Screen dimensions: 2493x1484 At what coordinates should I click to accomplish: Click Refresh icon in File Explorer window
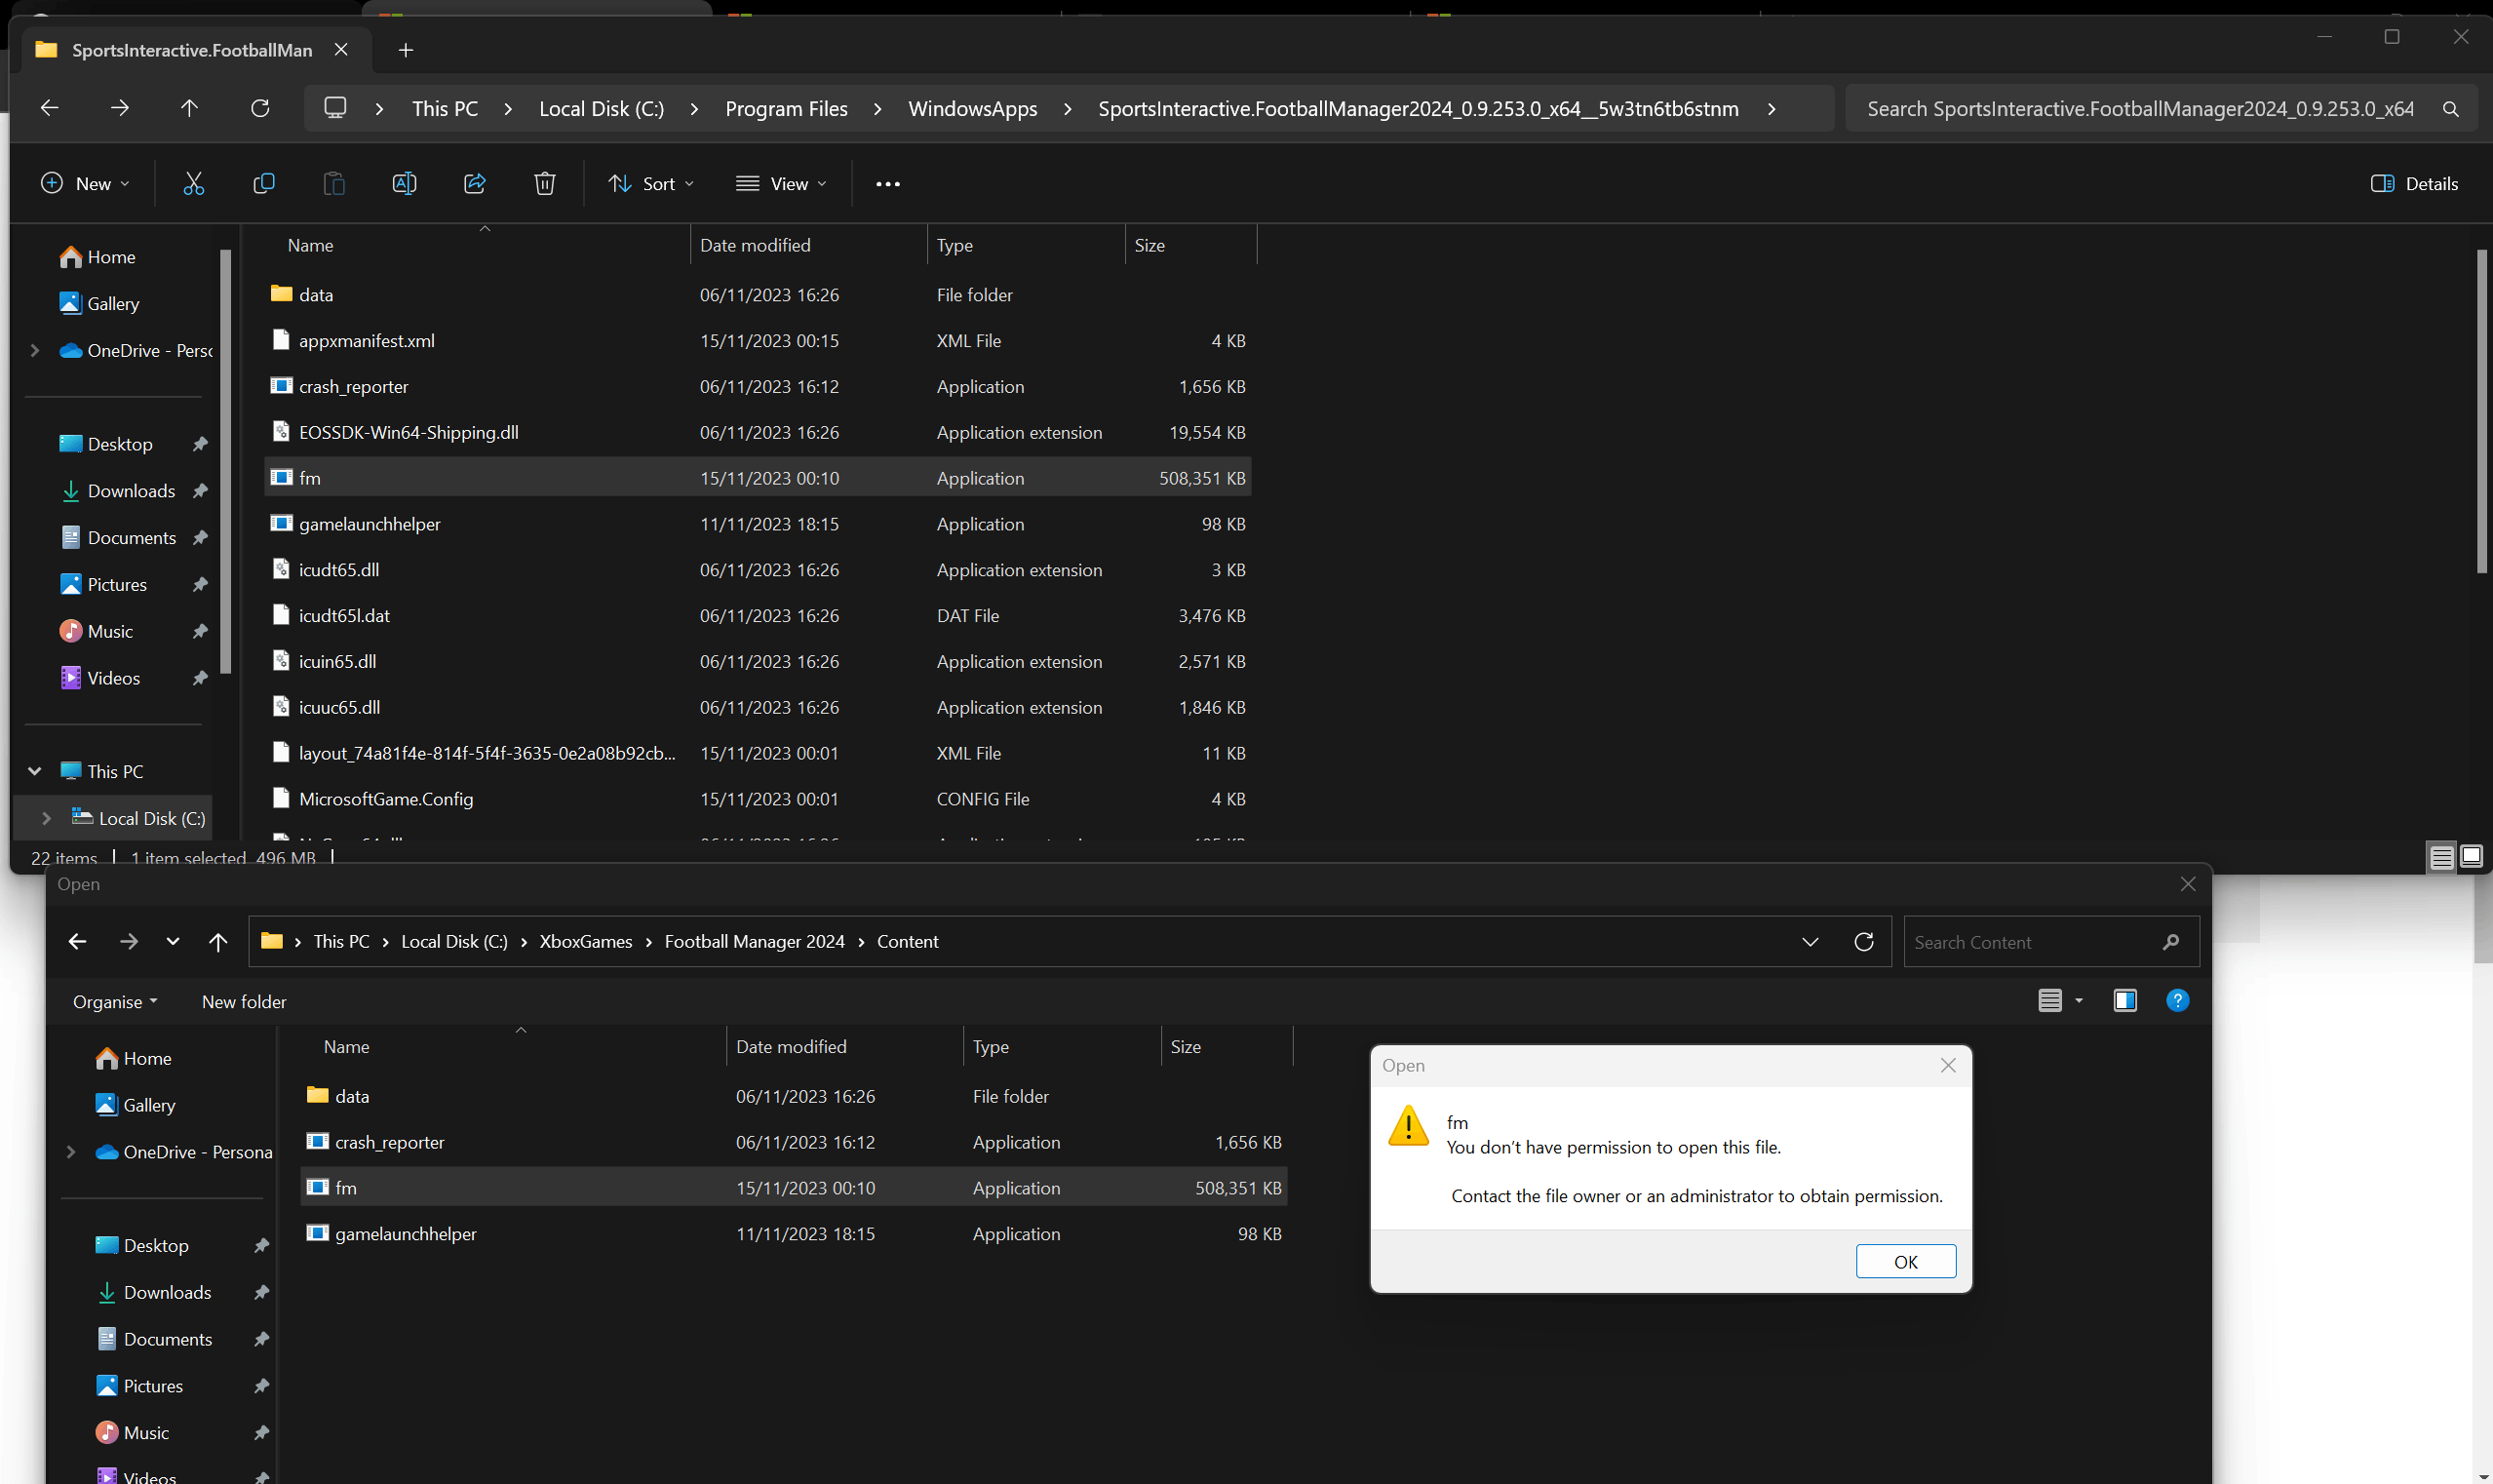coord(260,108)
